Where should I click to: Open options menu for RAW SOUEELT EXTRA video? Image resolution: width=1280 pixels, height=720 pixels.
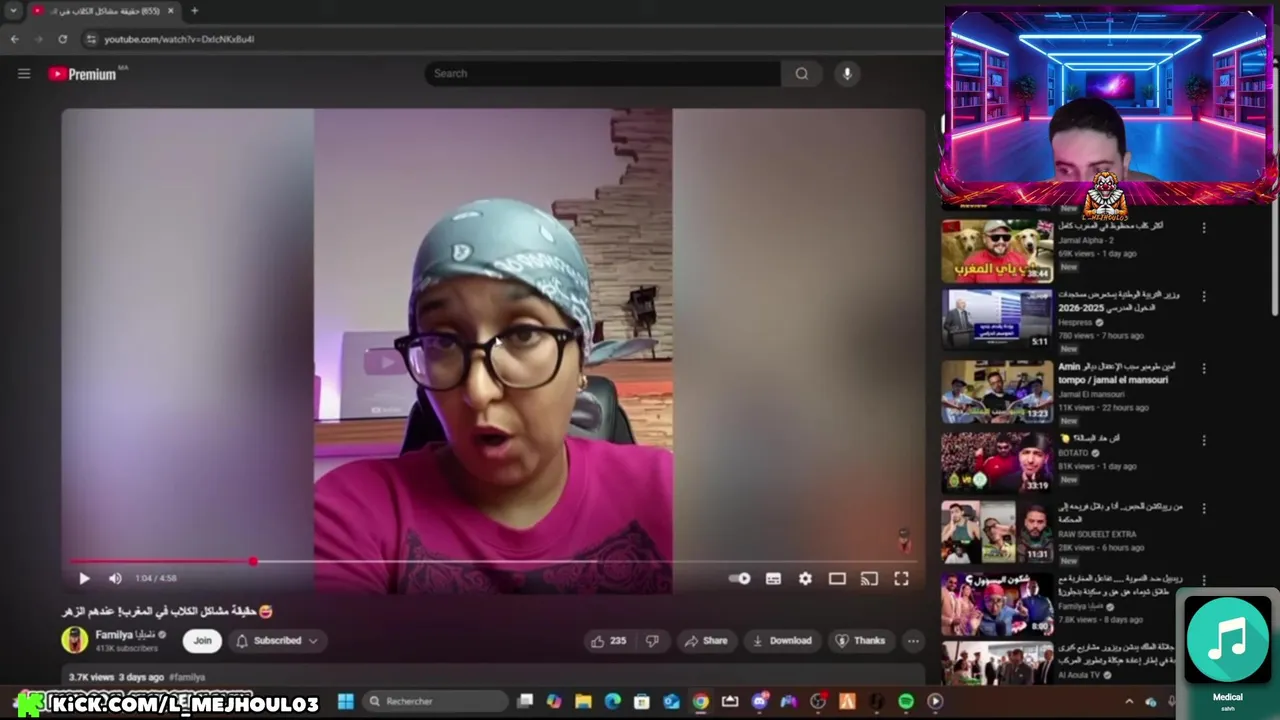1204,509
